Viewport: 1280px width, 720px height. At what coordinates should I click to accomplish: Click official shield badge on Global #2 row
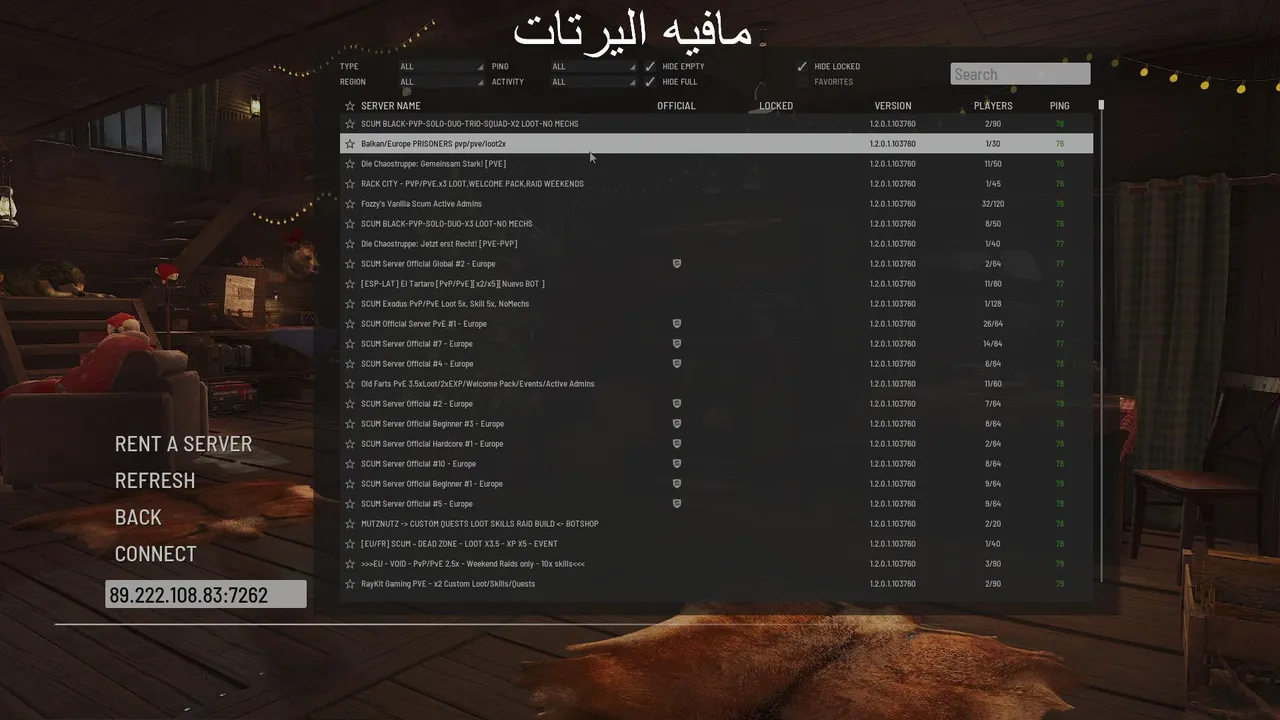[x=677, y=264]
